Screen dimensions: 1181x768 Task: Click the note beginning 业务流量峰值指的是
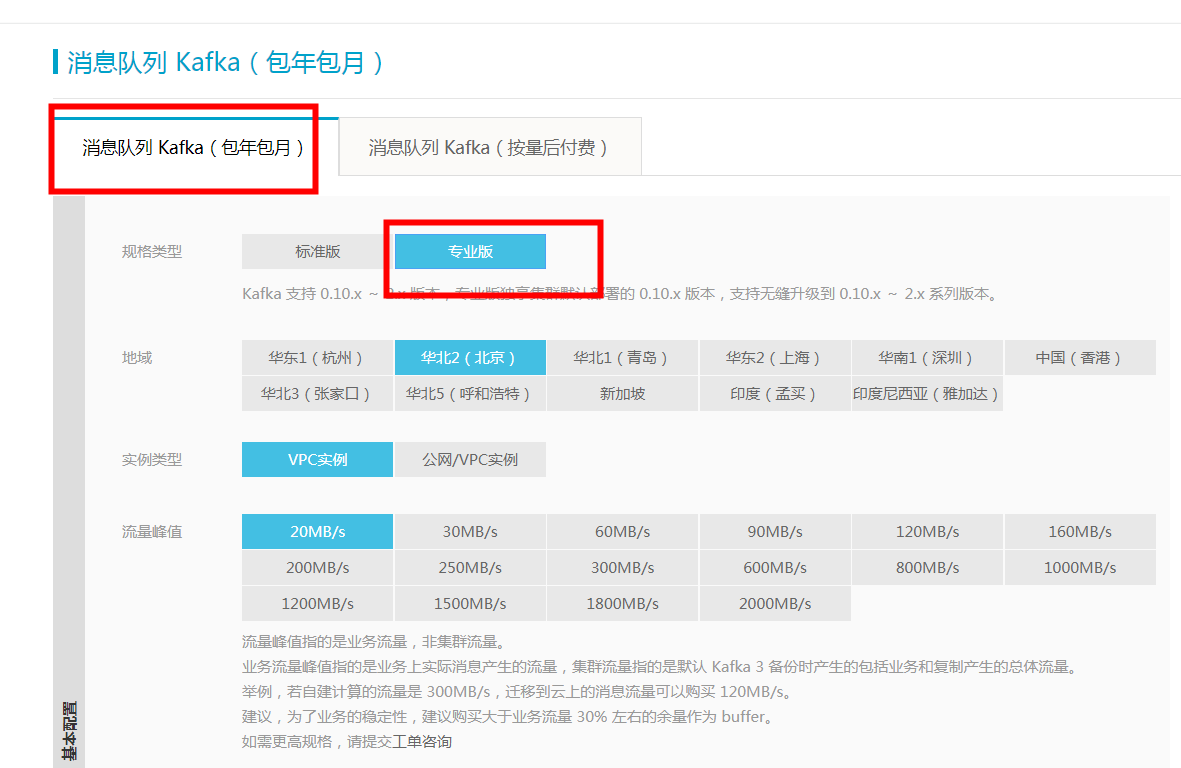point(661,666)
